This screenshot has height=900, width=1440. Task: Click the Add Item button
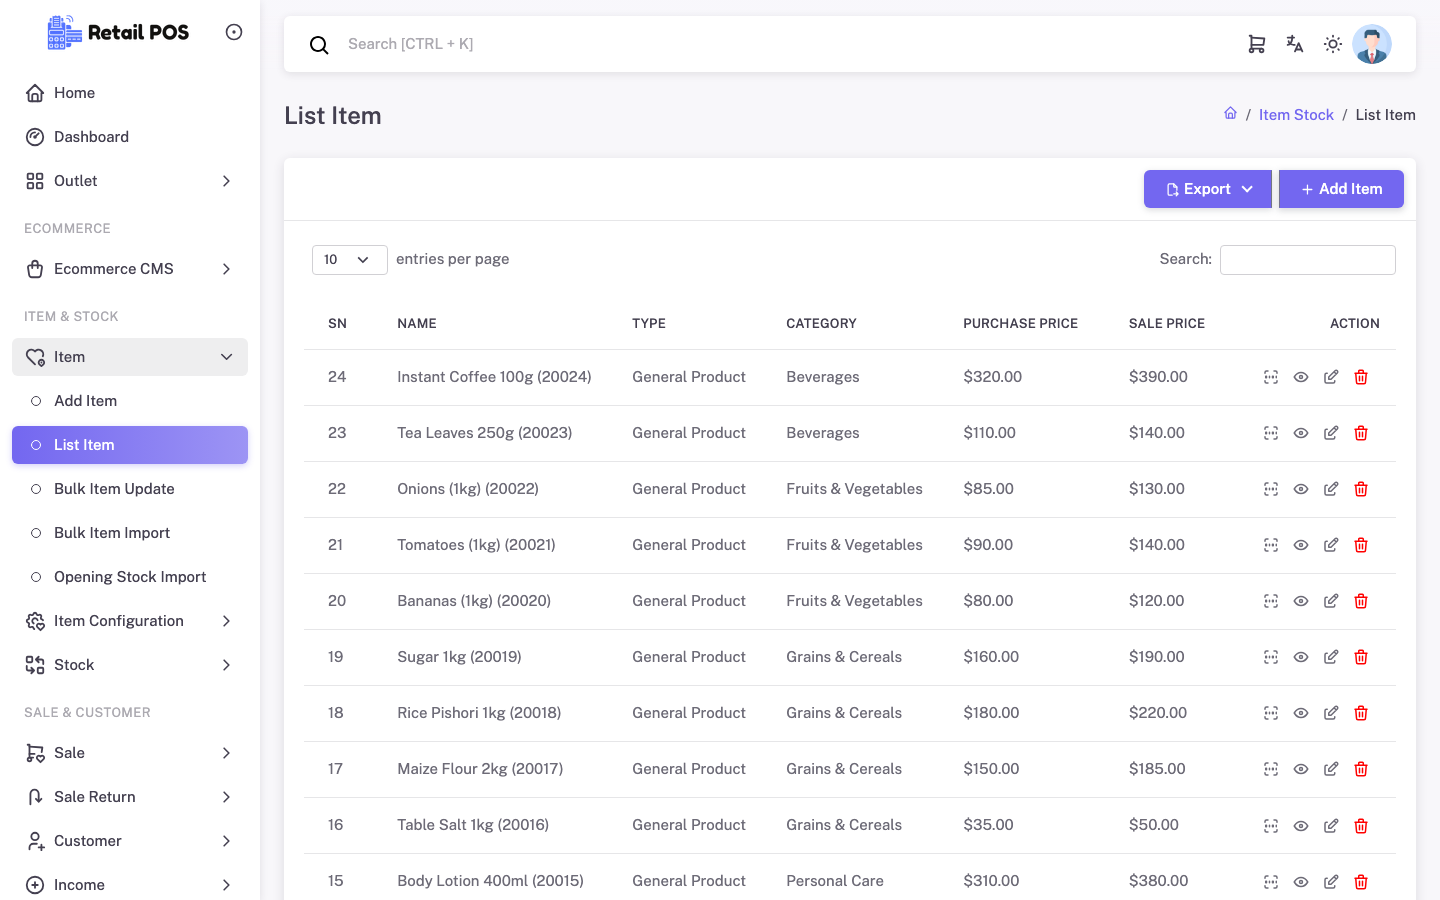click(1341, 189)
